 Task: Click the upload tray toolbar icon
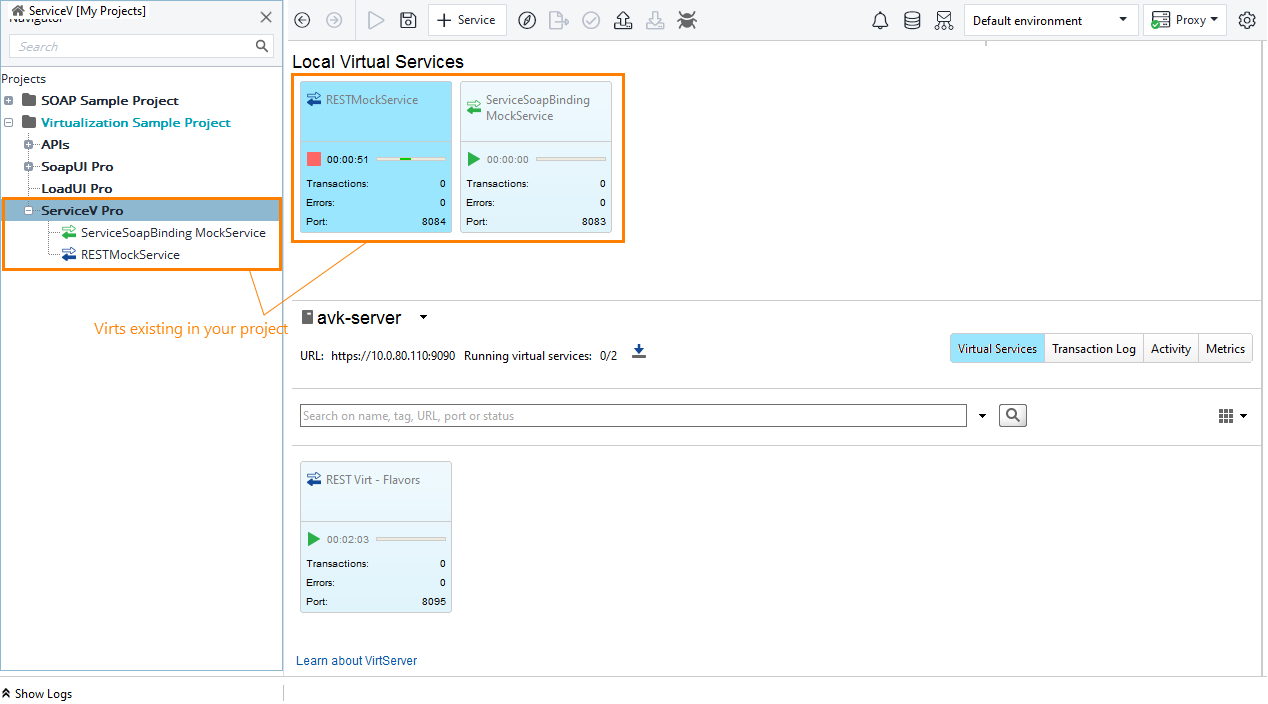[x=623, y=20]
